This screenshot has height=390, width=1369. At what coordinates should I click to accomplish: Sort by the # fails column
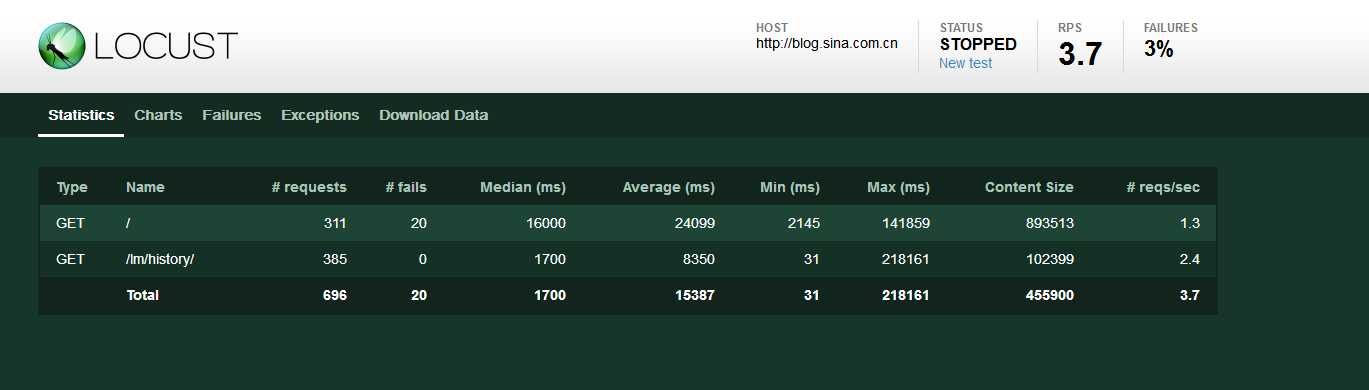(407, 187)
